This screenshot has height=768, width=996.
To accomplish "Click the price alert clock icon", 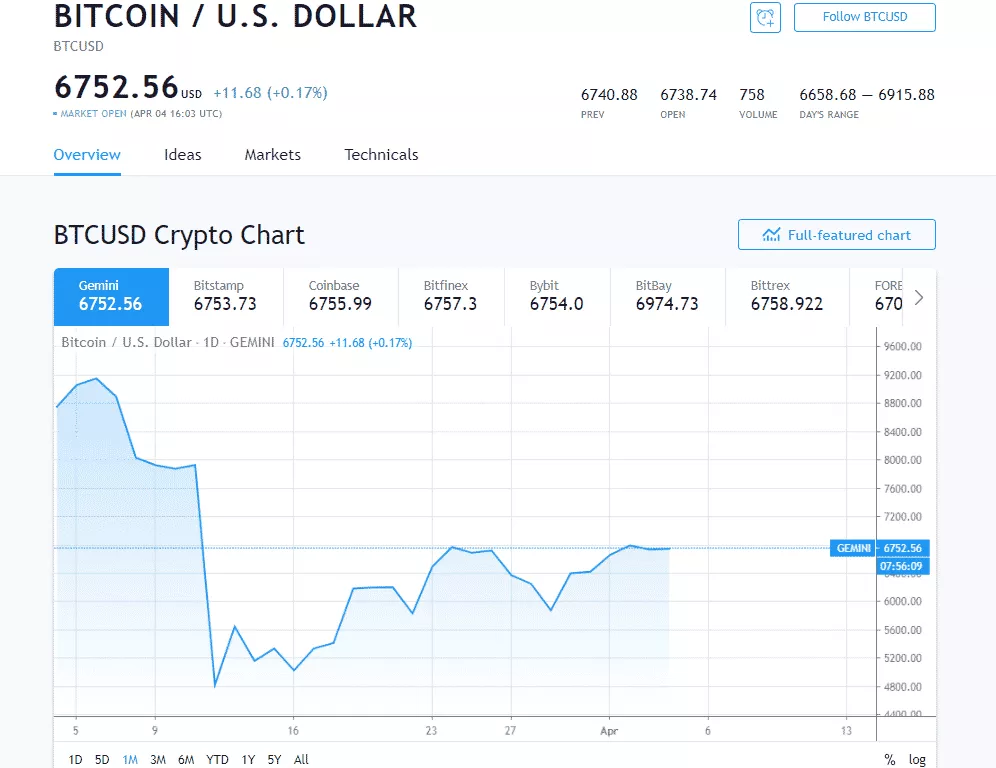I will click(x=765, y=17).
